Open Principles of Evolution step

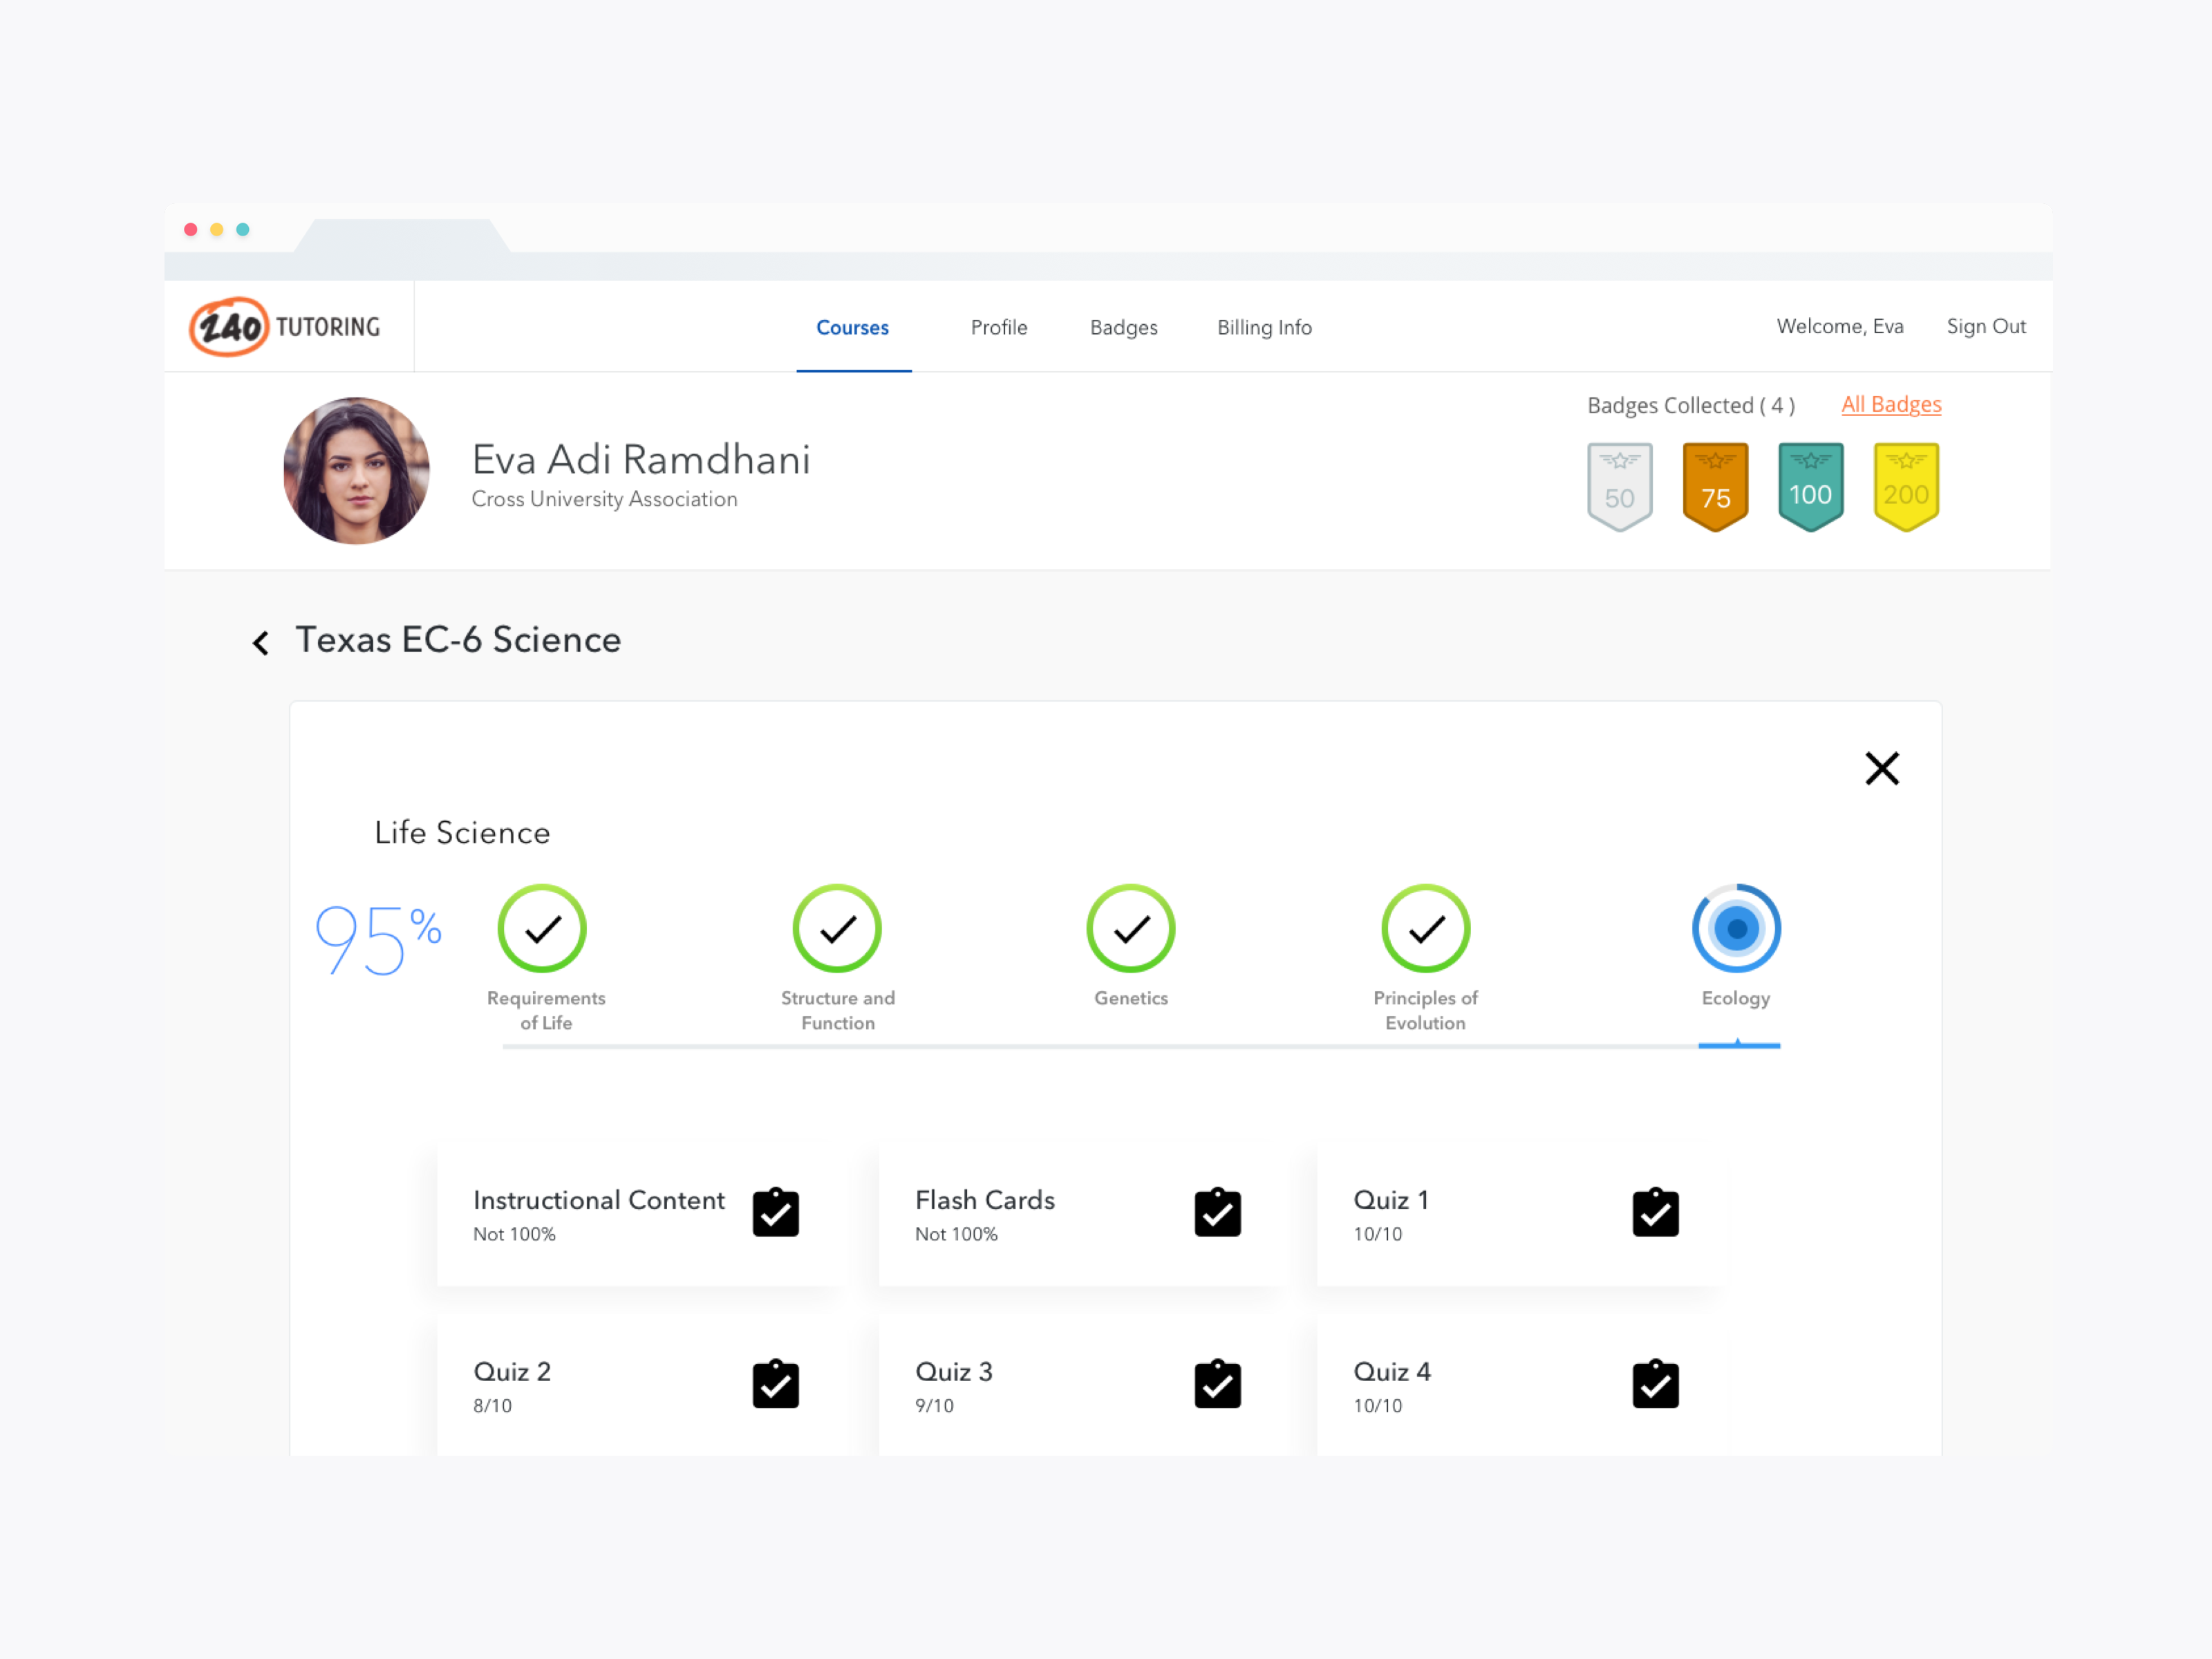click(x=1425, y=929)
